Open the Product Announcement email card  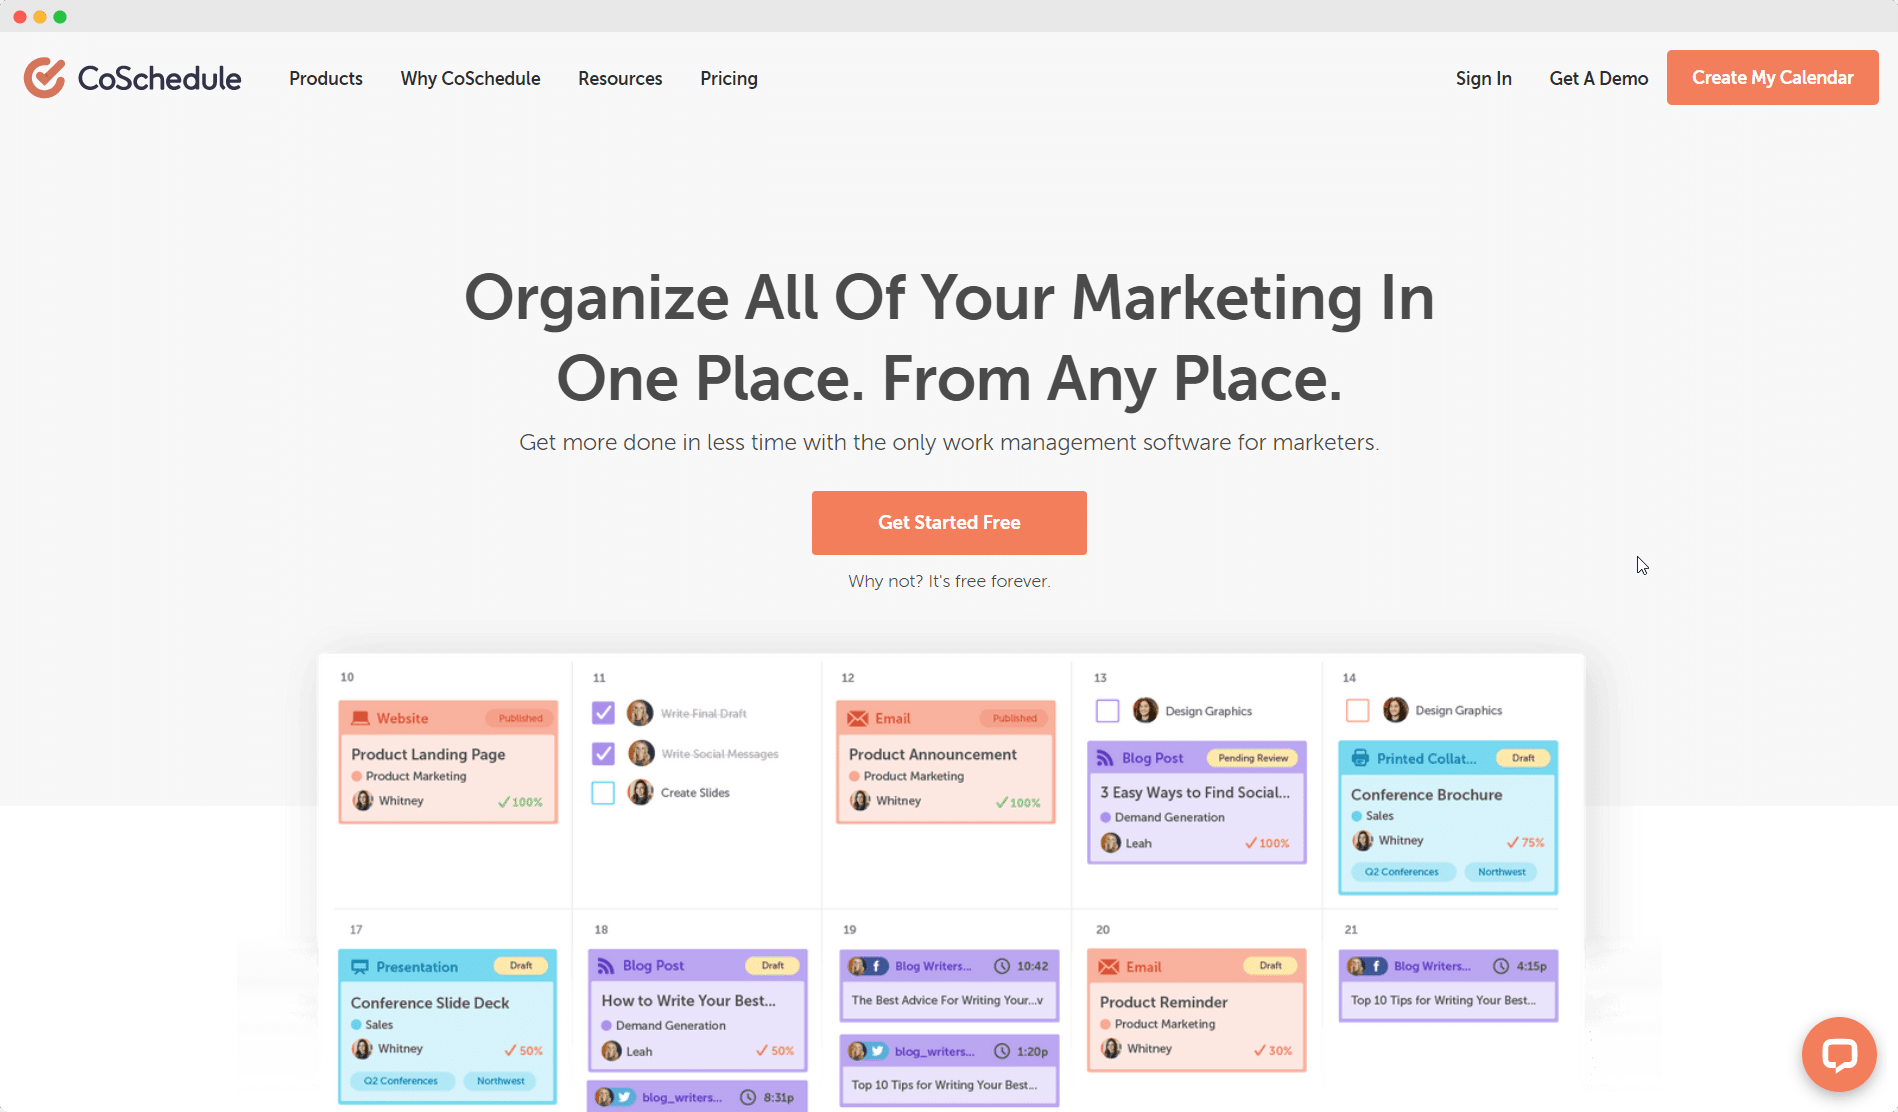click(x=946, y=762)
